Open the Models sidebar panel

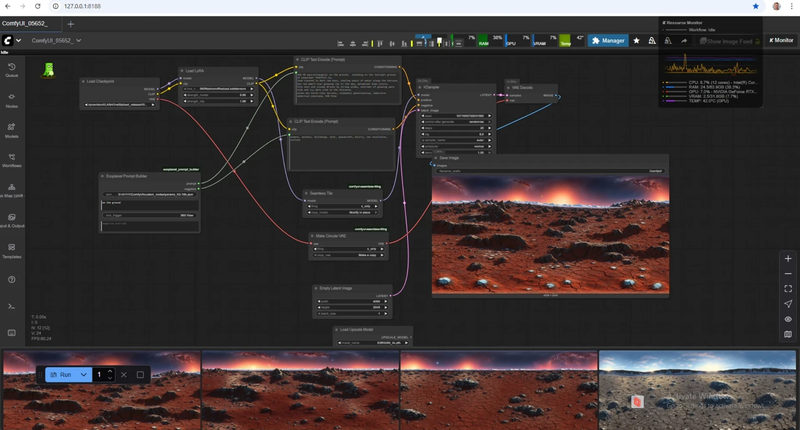click(x=12, y=131)
